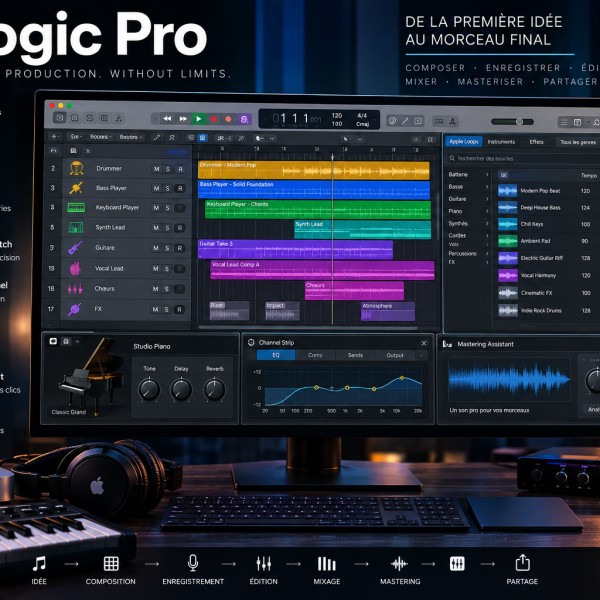600x600 pixels.
Task: Adjust the master volume slider
Action: click(512, 122)
